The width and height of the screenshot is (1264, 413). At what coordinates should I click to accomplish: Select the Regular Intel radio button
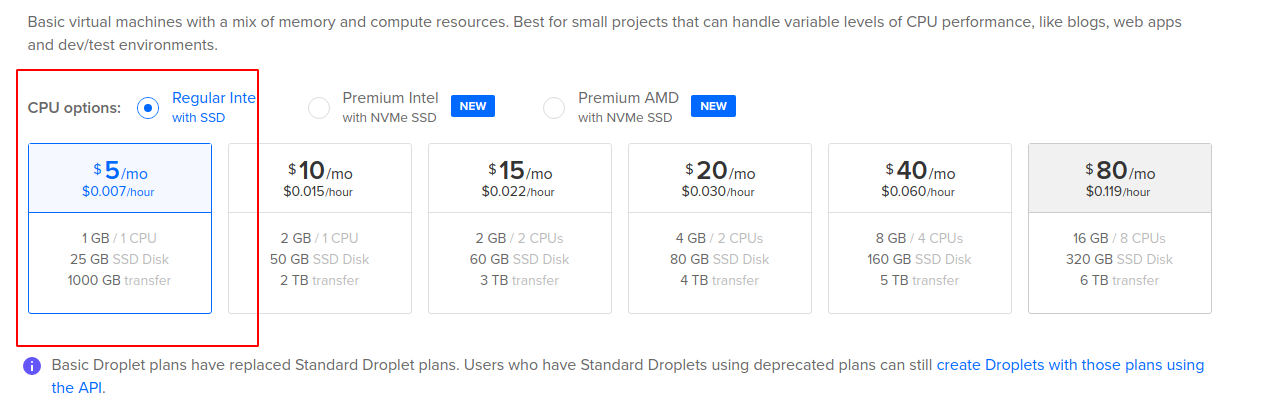(x=148, y=108)
